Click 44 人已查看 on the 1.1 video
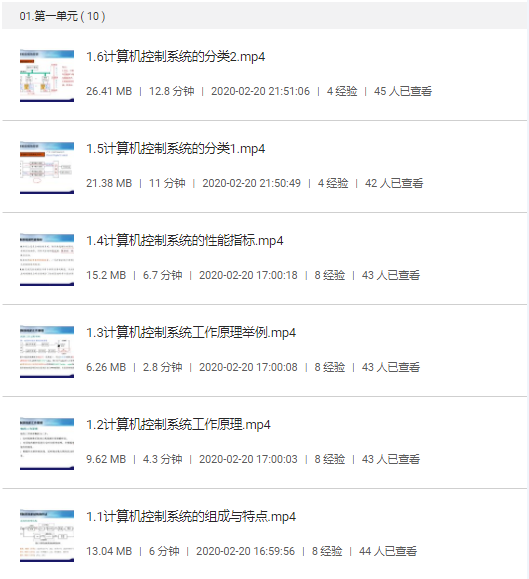 tap(388, 551)
